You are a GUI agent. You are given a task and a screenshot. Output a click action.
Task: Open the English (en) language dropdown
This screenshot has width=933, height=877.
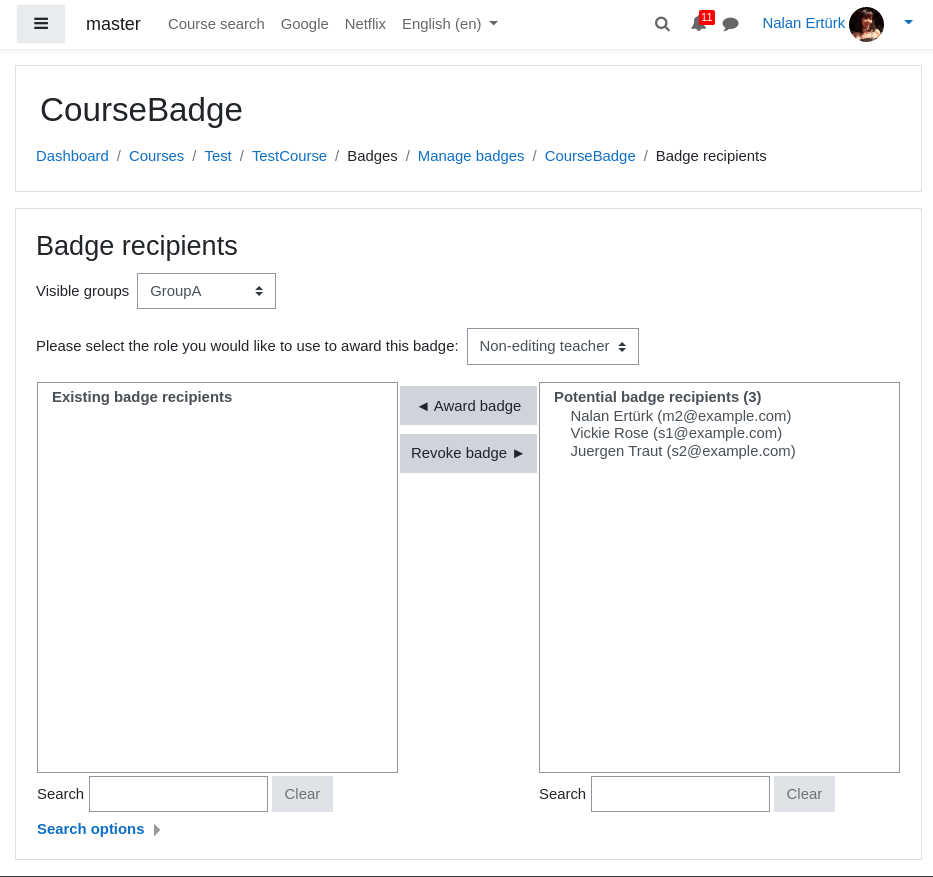[x=449, y=24]
